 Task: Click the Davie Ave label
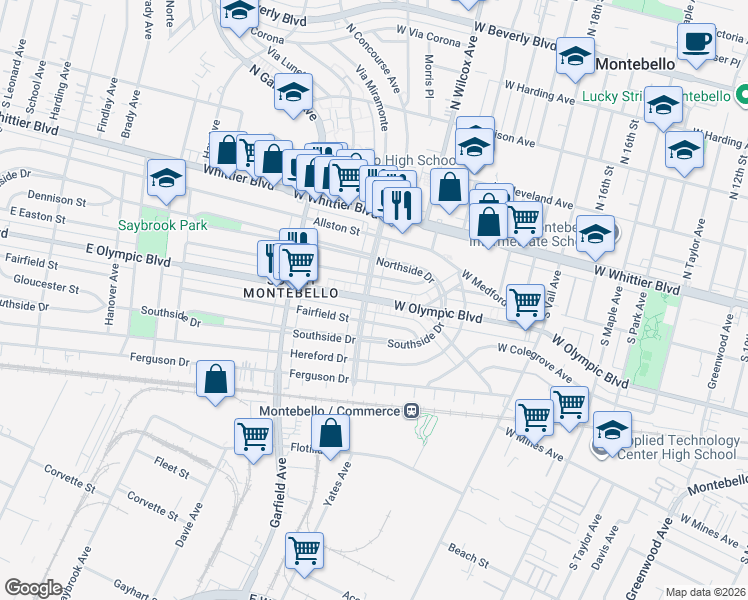(x=188, y=525)
